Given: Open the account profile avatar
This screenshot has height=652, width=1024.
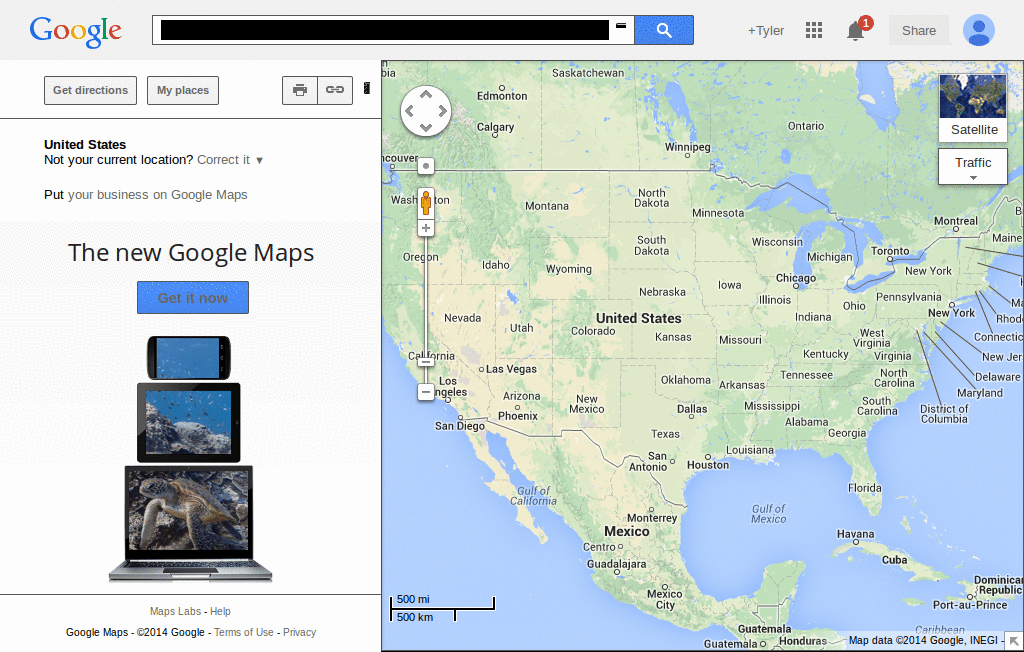Looking at the screenshot, I should click(x=978, y=30).
